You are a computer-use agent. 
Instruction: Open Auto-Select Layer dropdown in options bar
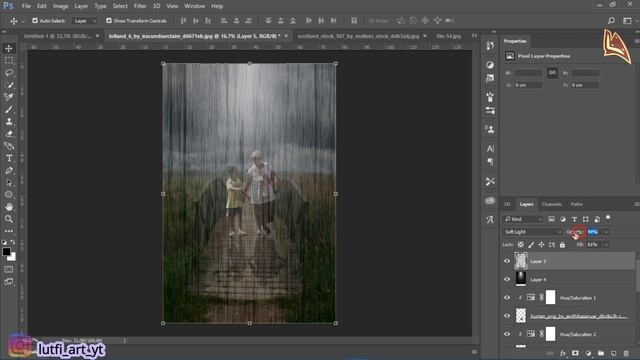point(85,21)
